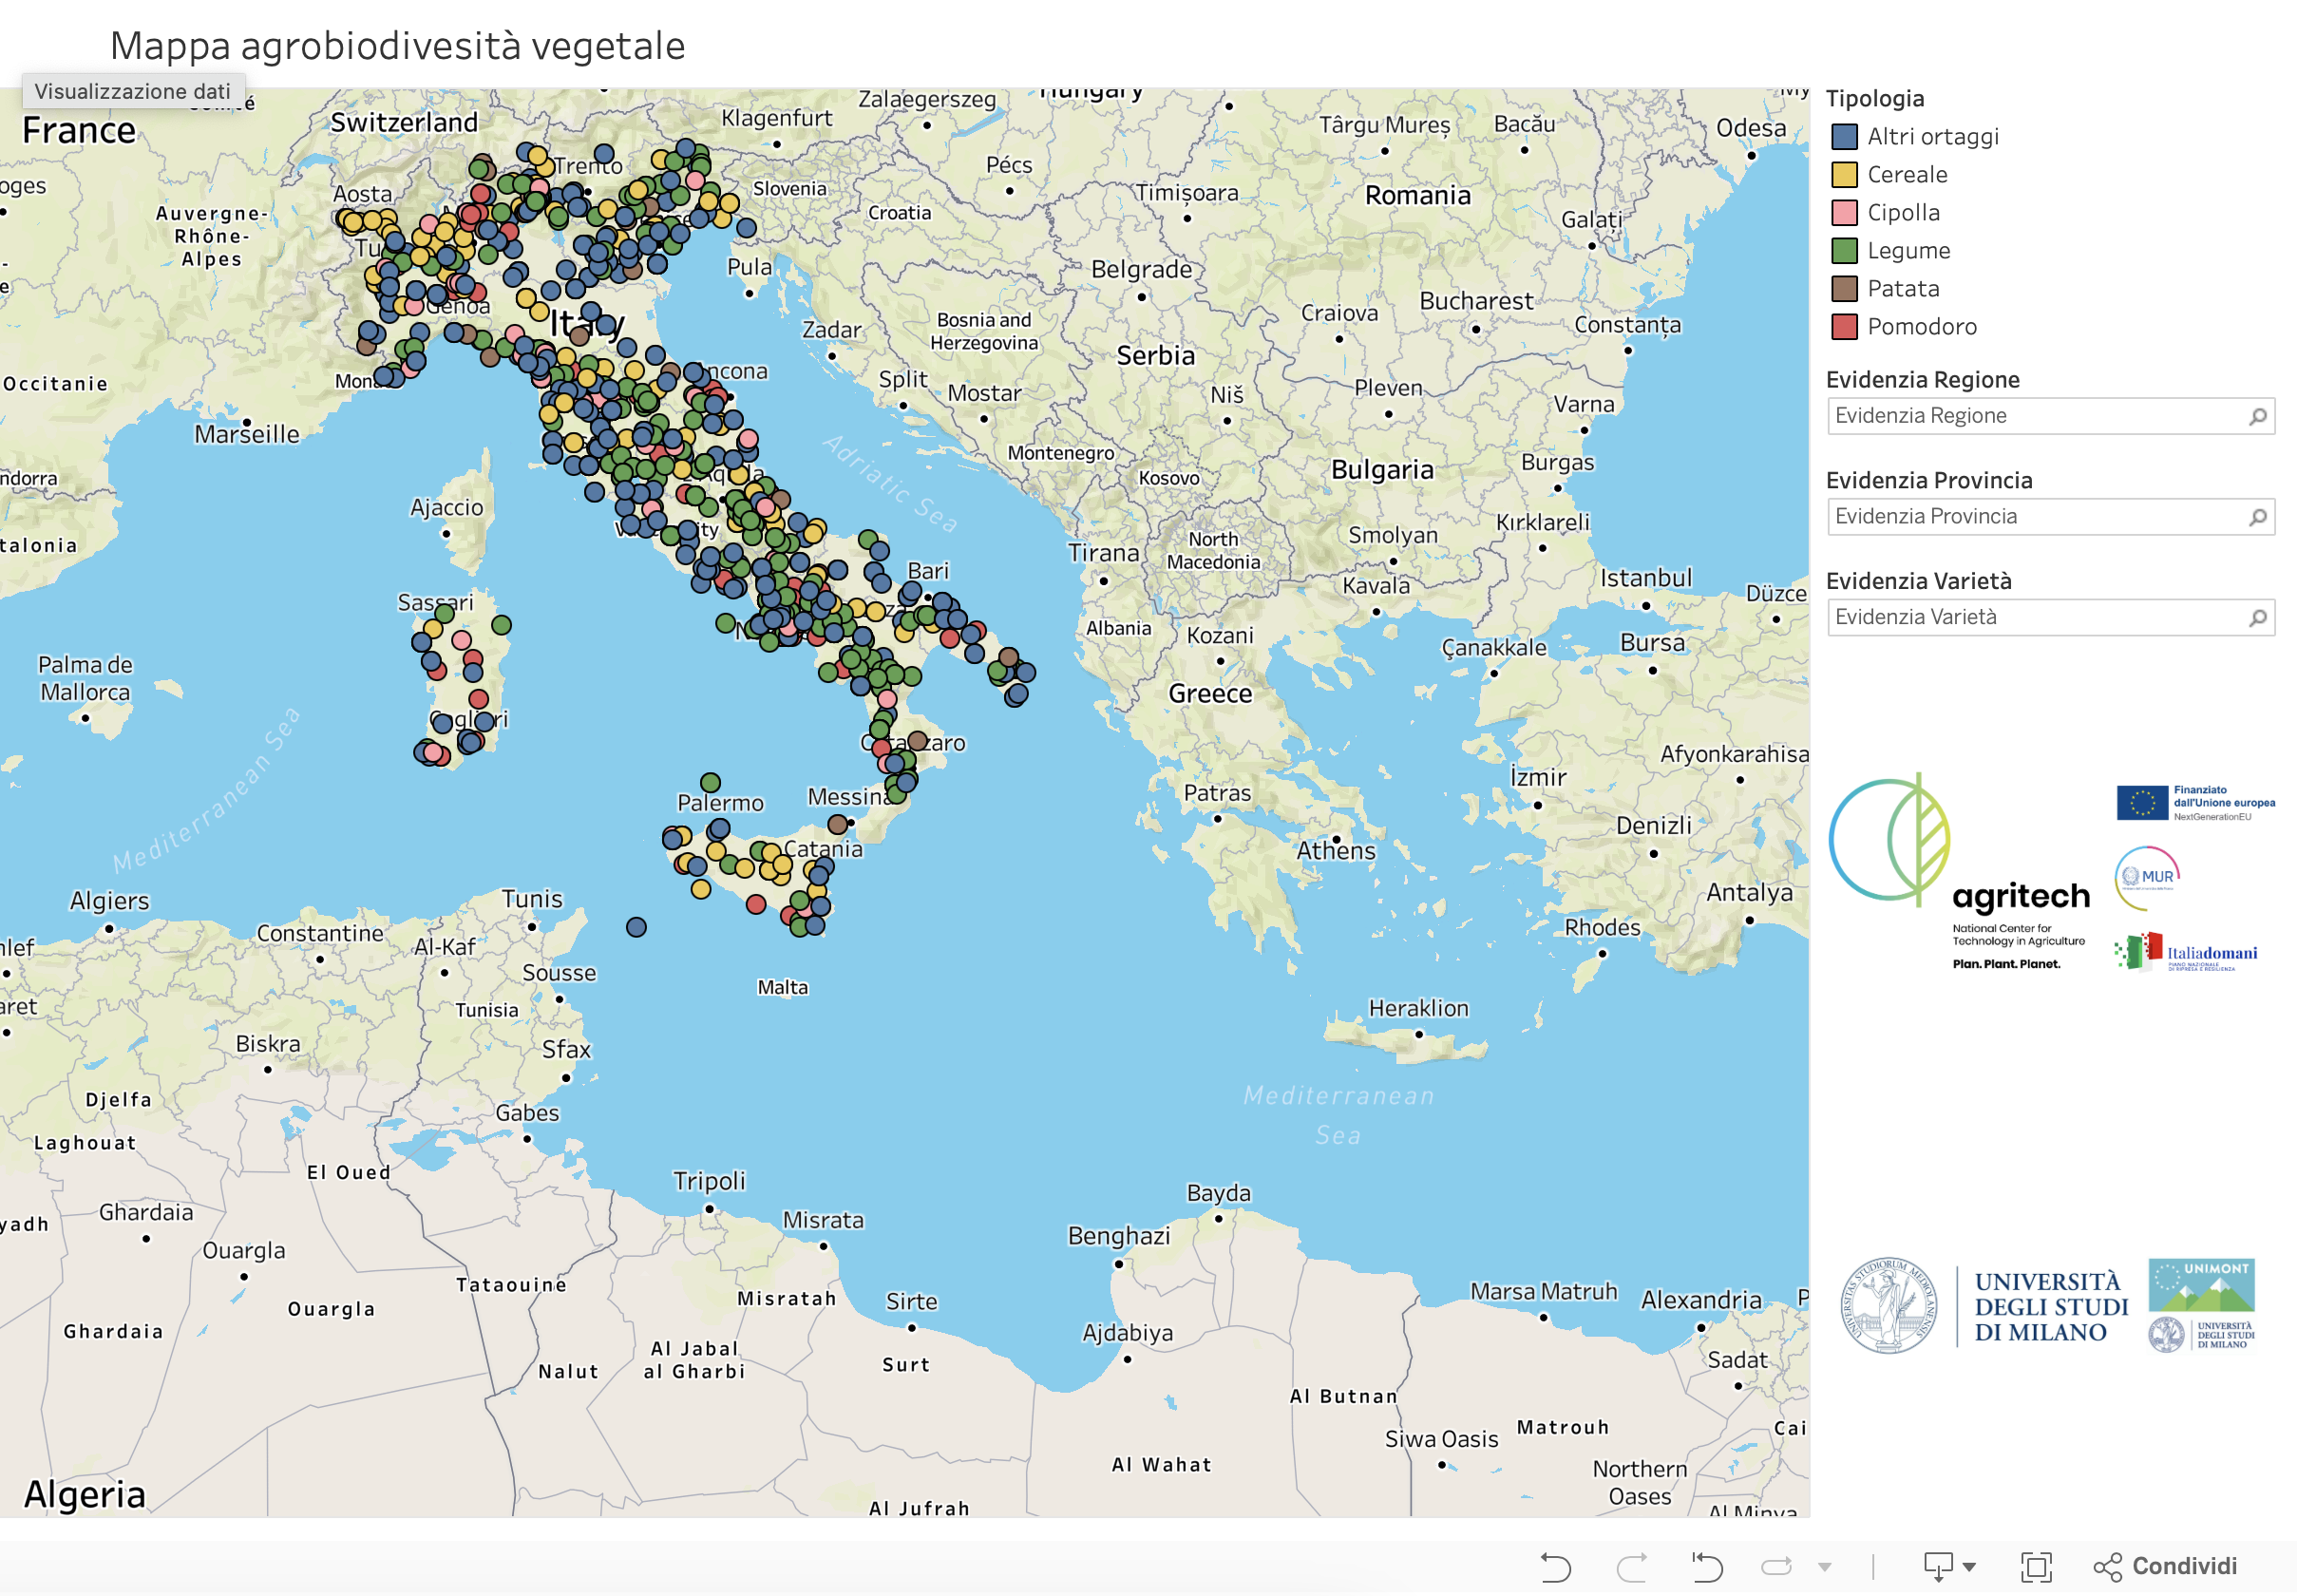Image resolution: width=2297 pixels, height=1596 pixels.
Task: Expand the arrow next to download icon
Action: (x=1969, y=1567)
